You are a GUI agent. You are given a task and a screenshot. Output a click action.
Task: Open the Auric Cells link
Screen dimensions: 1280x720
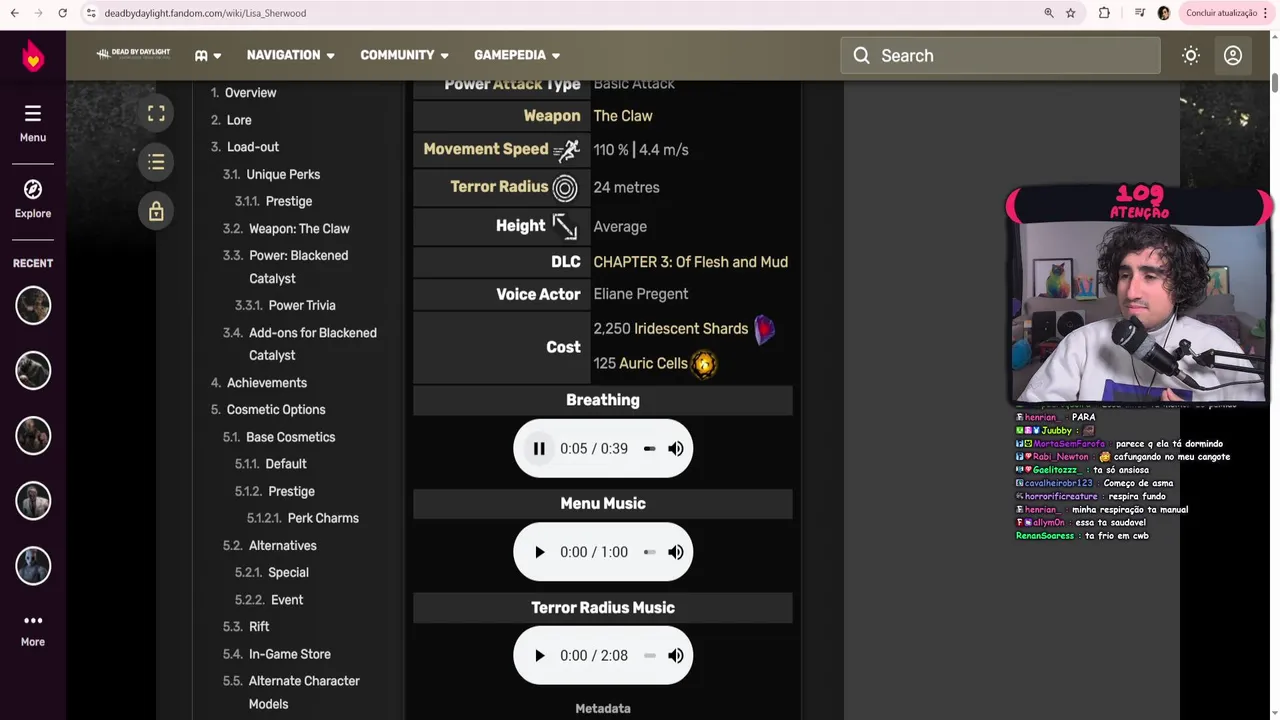(653, 364)
